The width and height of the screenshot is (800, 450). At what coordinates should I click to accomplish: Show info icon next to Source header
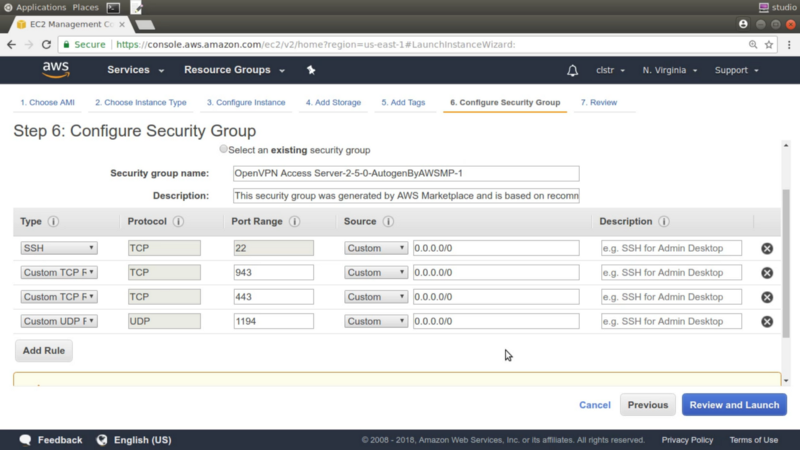(388, 221)
